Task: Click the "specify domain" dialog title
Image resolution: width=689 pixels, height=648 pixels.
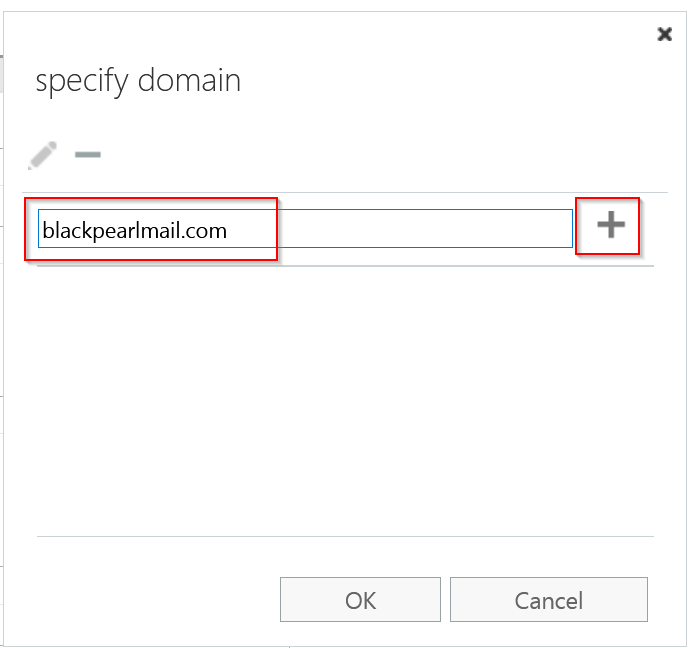Action: point(138,81)
